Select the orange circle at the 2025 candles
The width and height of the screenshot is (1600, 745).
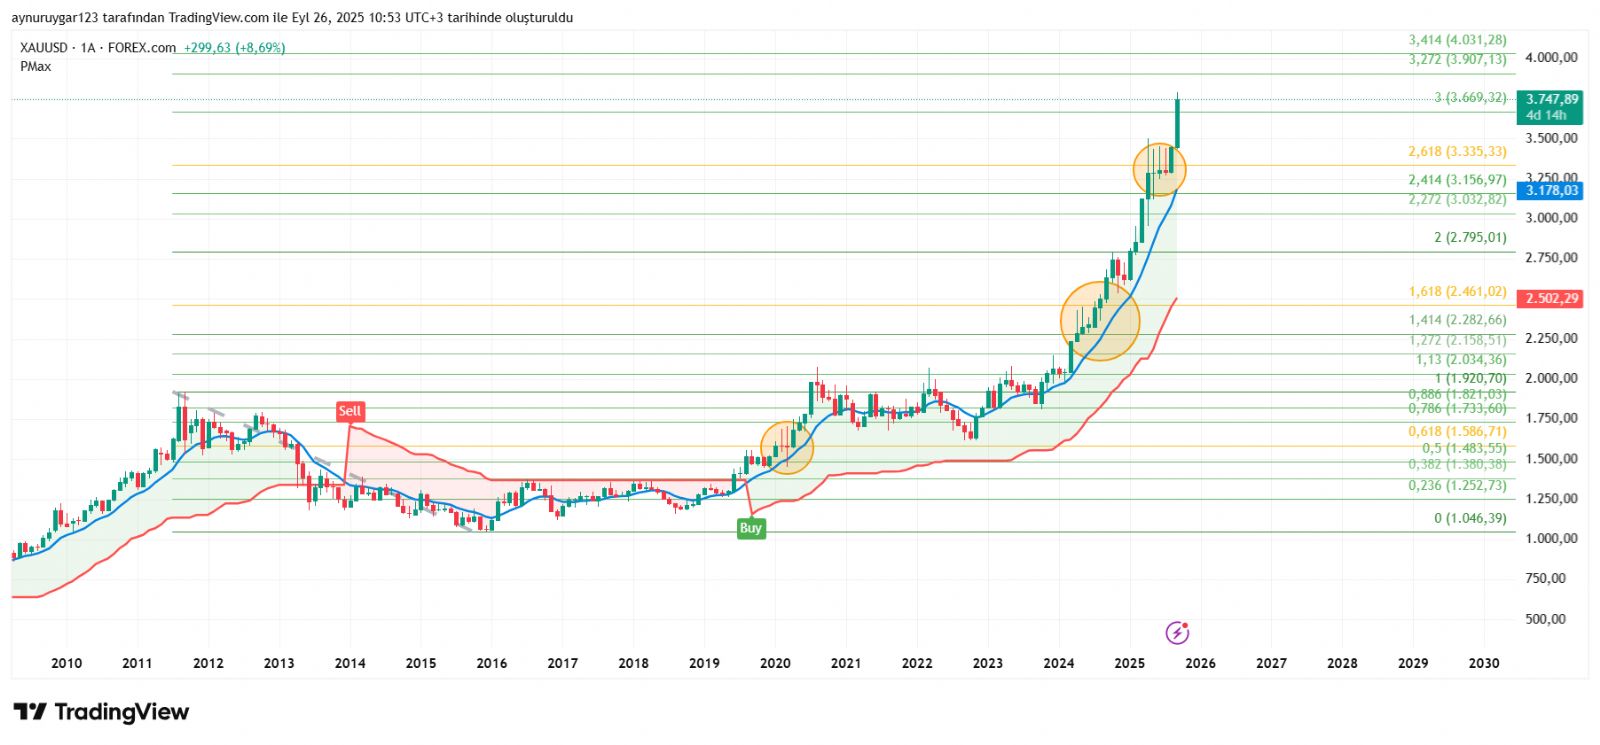click(1159, 169)
